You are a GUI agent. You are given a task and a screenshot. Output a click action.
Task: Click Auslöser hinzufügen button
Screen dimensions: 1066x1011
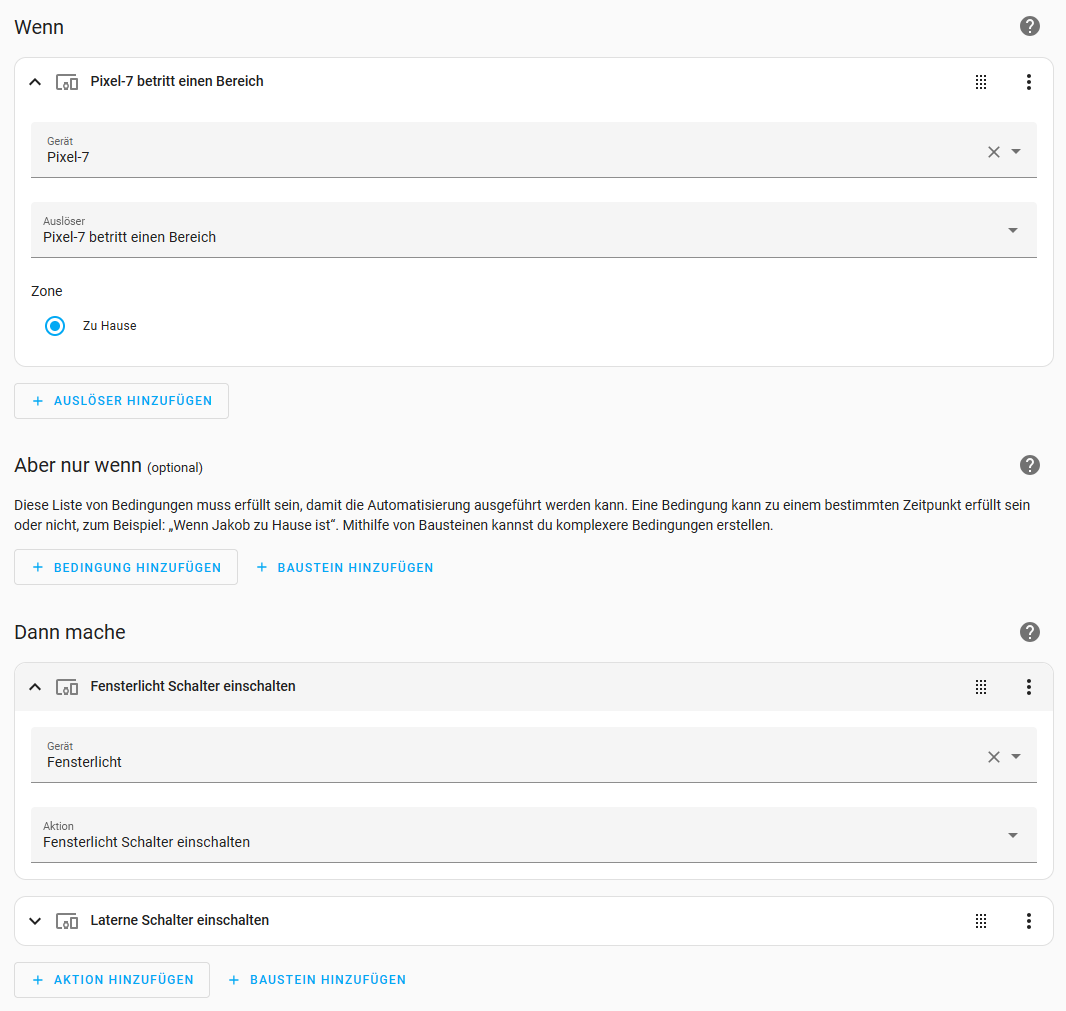point(121,401)
